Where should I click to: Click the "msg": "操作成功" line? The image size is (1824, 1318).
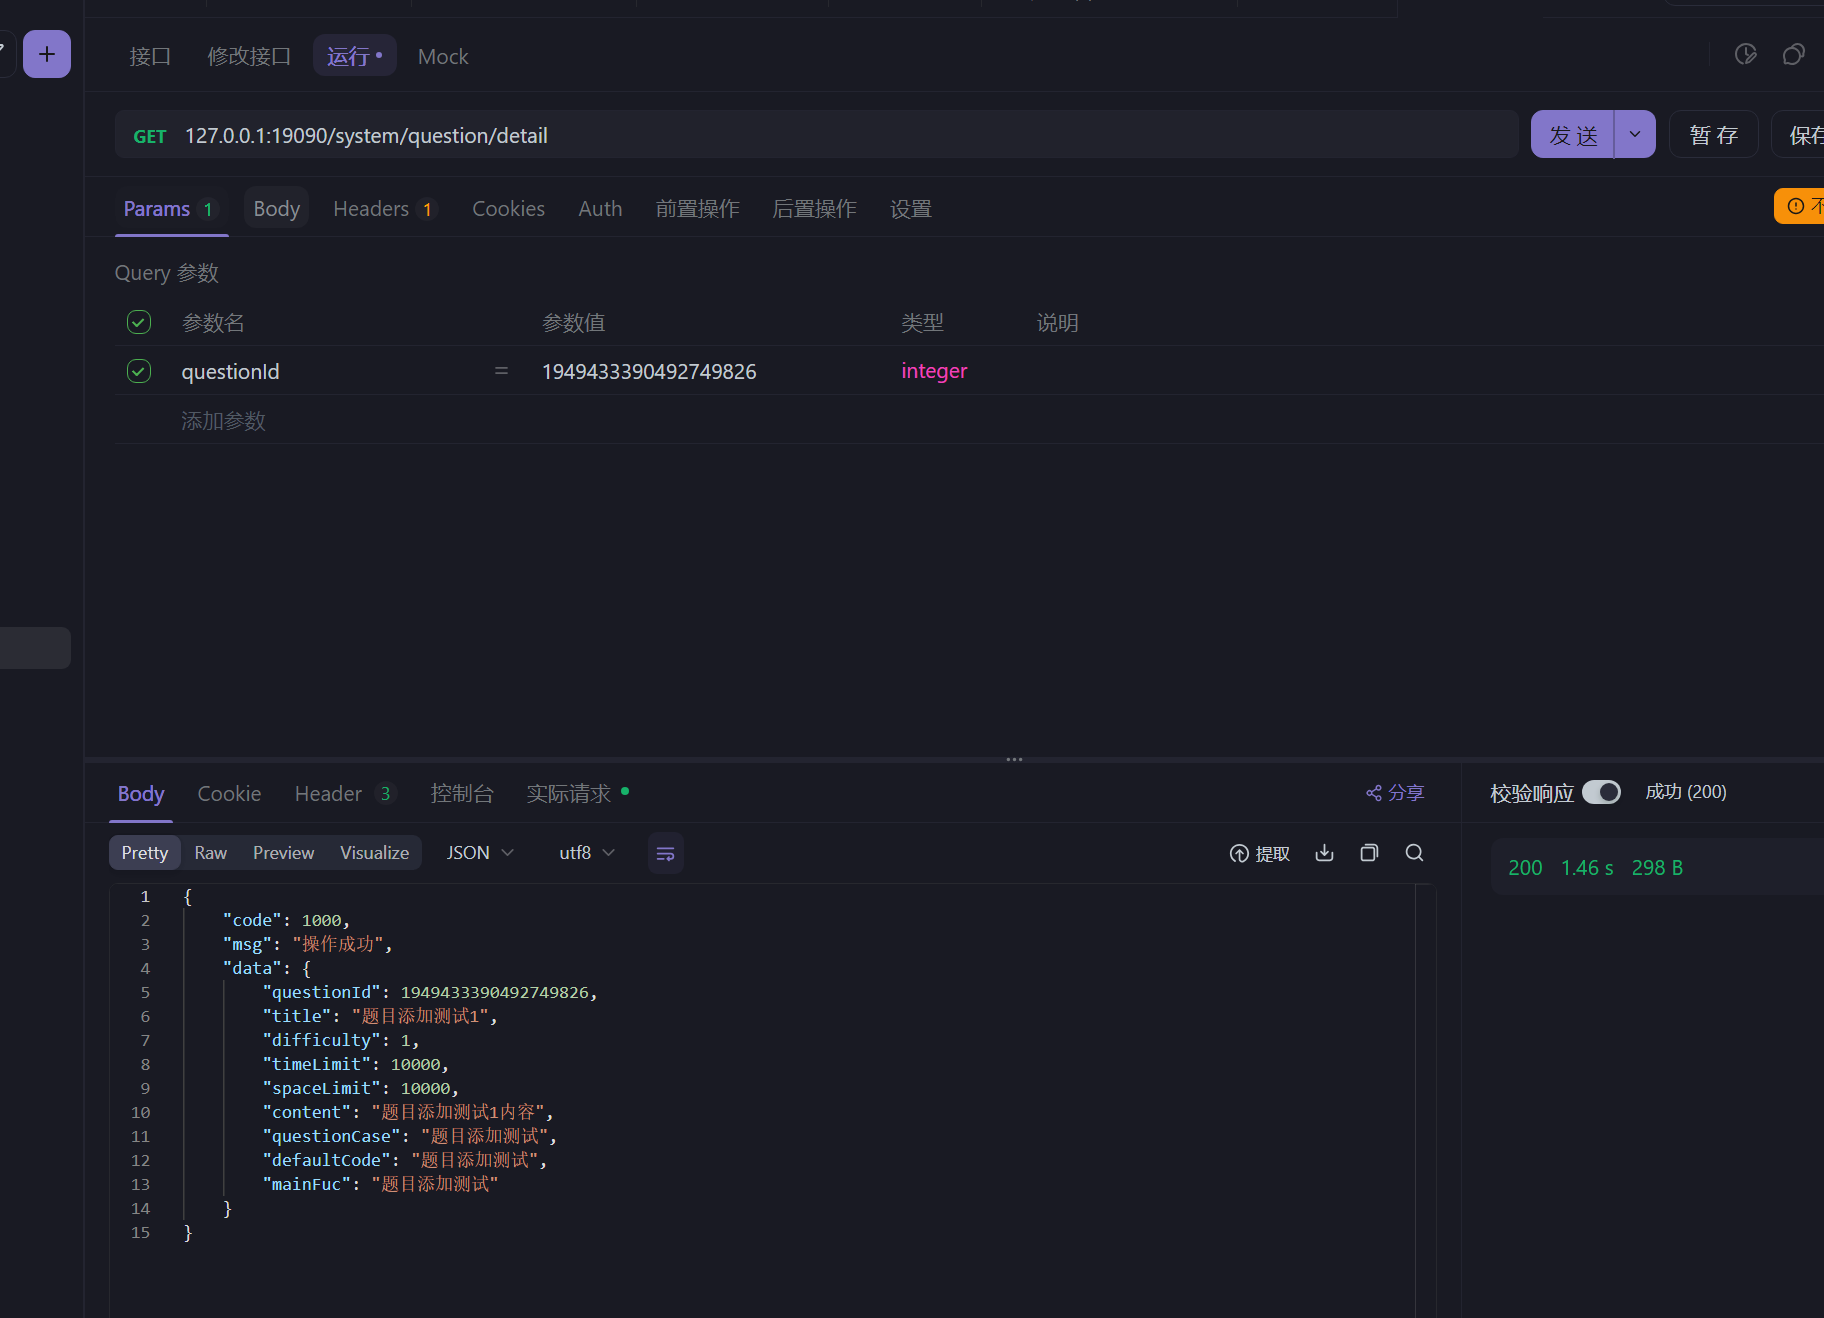click(x=307, y=944)
